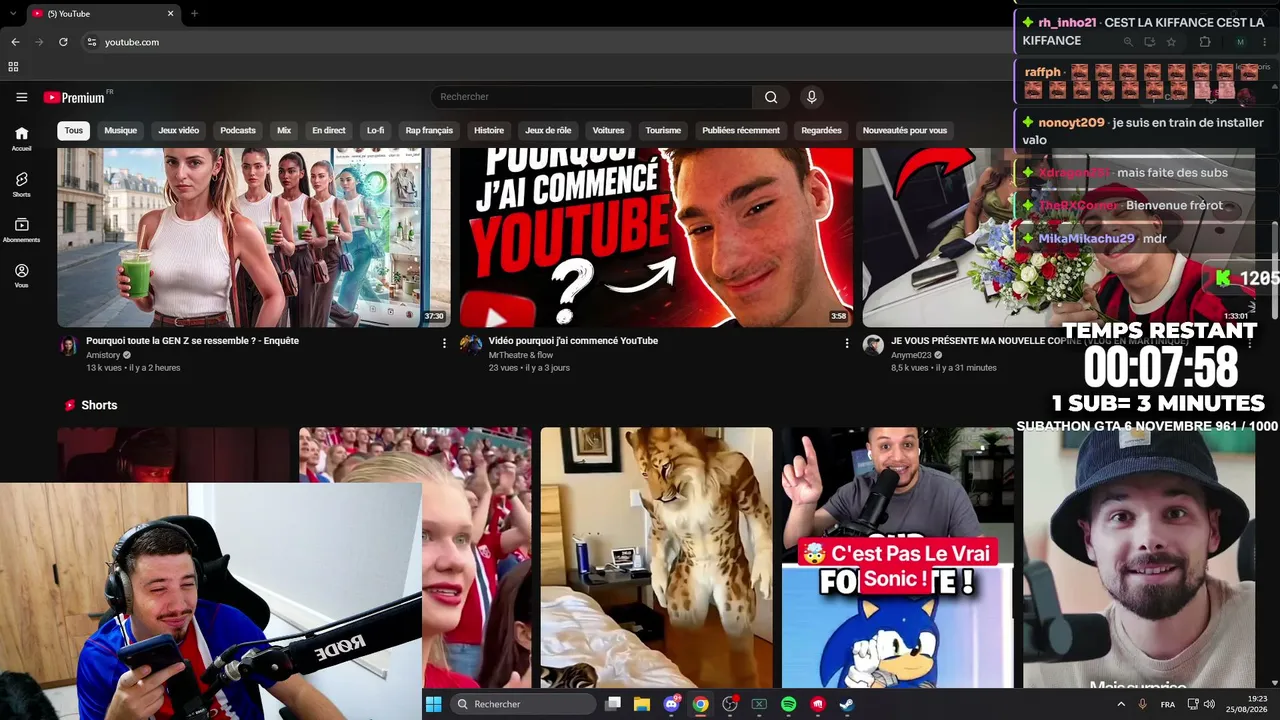Open options for the MrTheatre video
Screen dimensions: 1280x720
(x=846, y=343)
